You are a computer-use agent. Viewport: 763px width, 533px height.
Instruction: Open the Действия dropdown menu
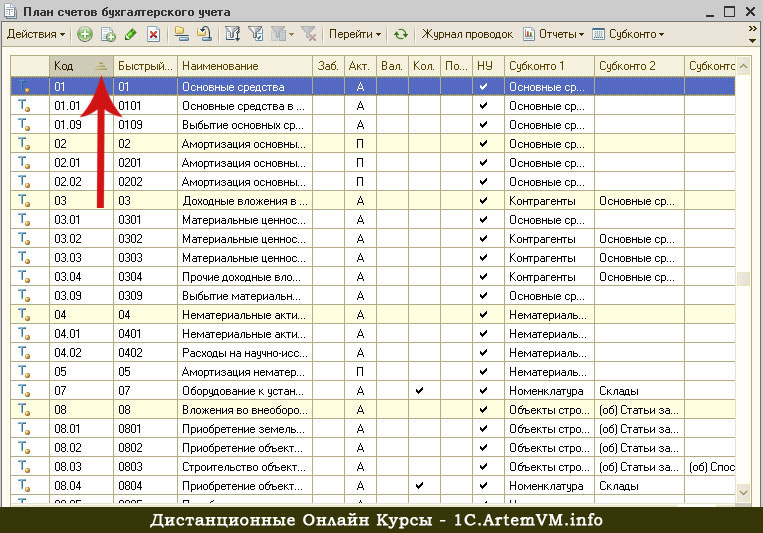pos(36,35)
